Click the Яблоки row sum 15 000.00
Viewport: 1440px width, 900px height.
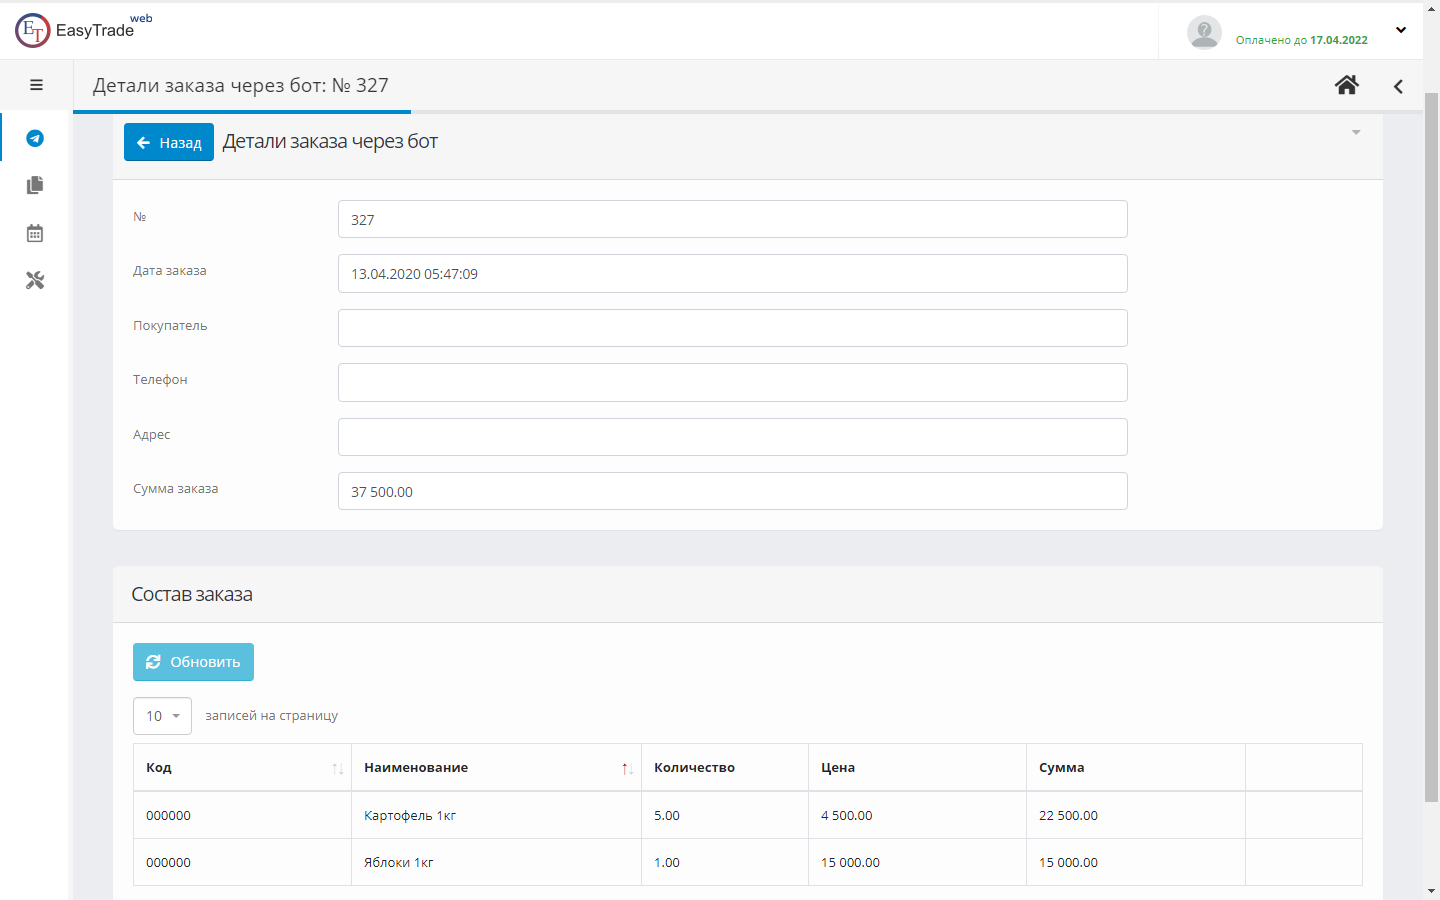click(1136, 862)
